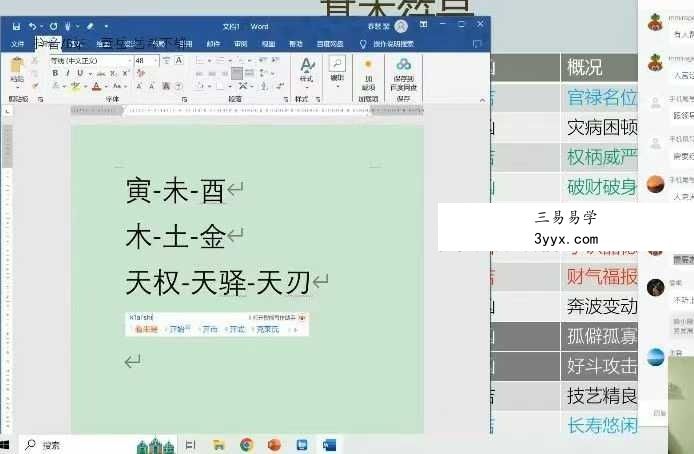This screenshot has height=454, width=694.
Task: Open the font size 48 dropdown
Action: [156, 60]
